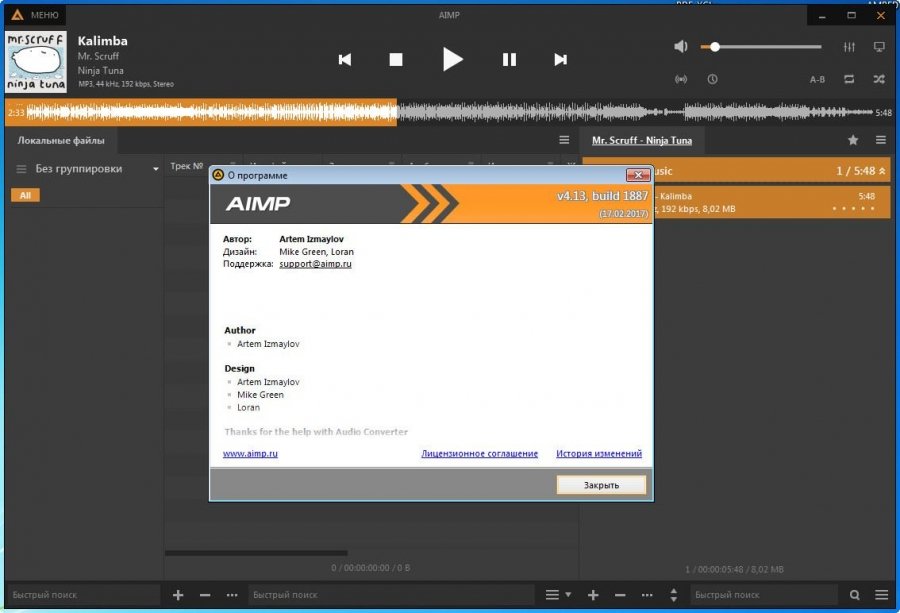Click the broadcast waves icon below the speaker

[681, 79]
